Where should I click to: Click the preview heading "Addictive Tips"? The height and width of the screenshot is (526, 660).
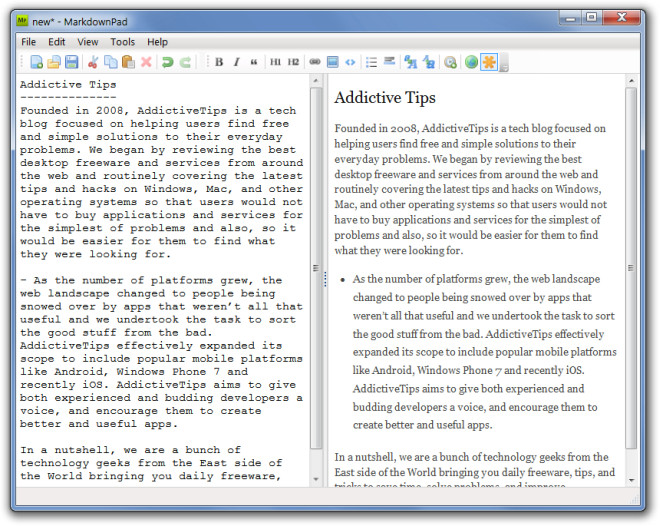(385, 98)
